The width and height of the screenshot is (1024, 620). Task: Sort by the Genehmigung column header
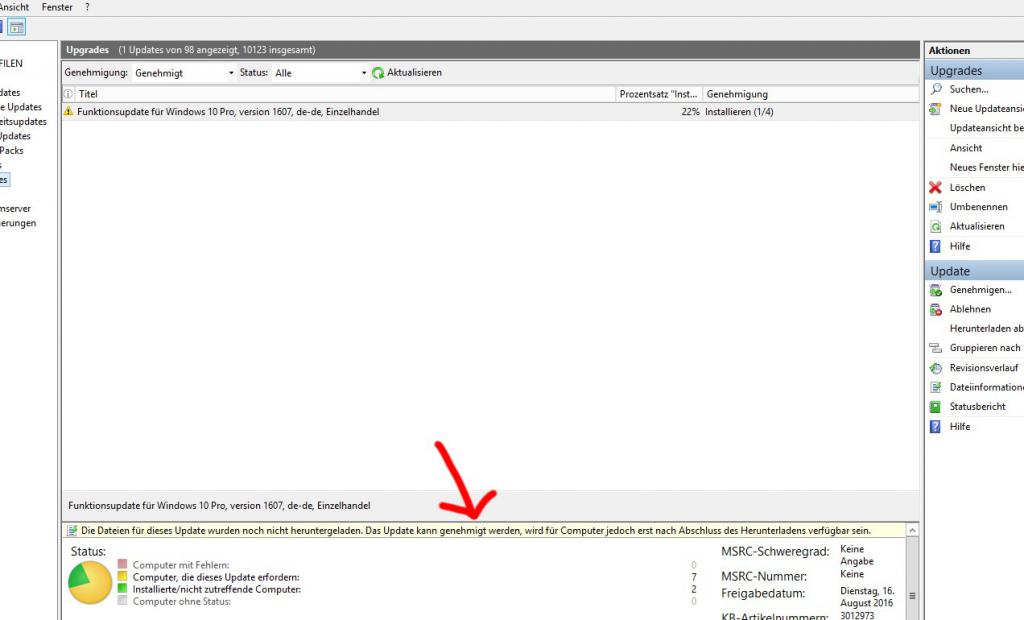click(x=810, y=94)
